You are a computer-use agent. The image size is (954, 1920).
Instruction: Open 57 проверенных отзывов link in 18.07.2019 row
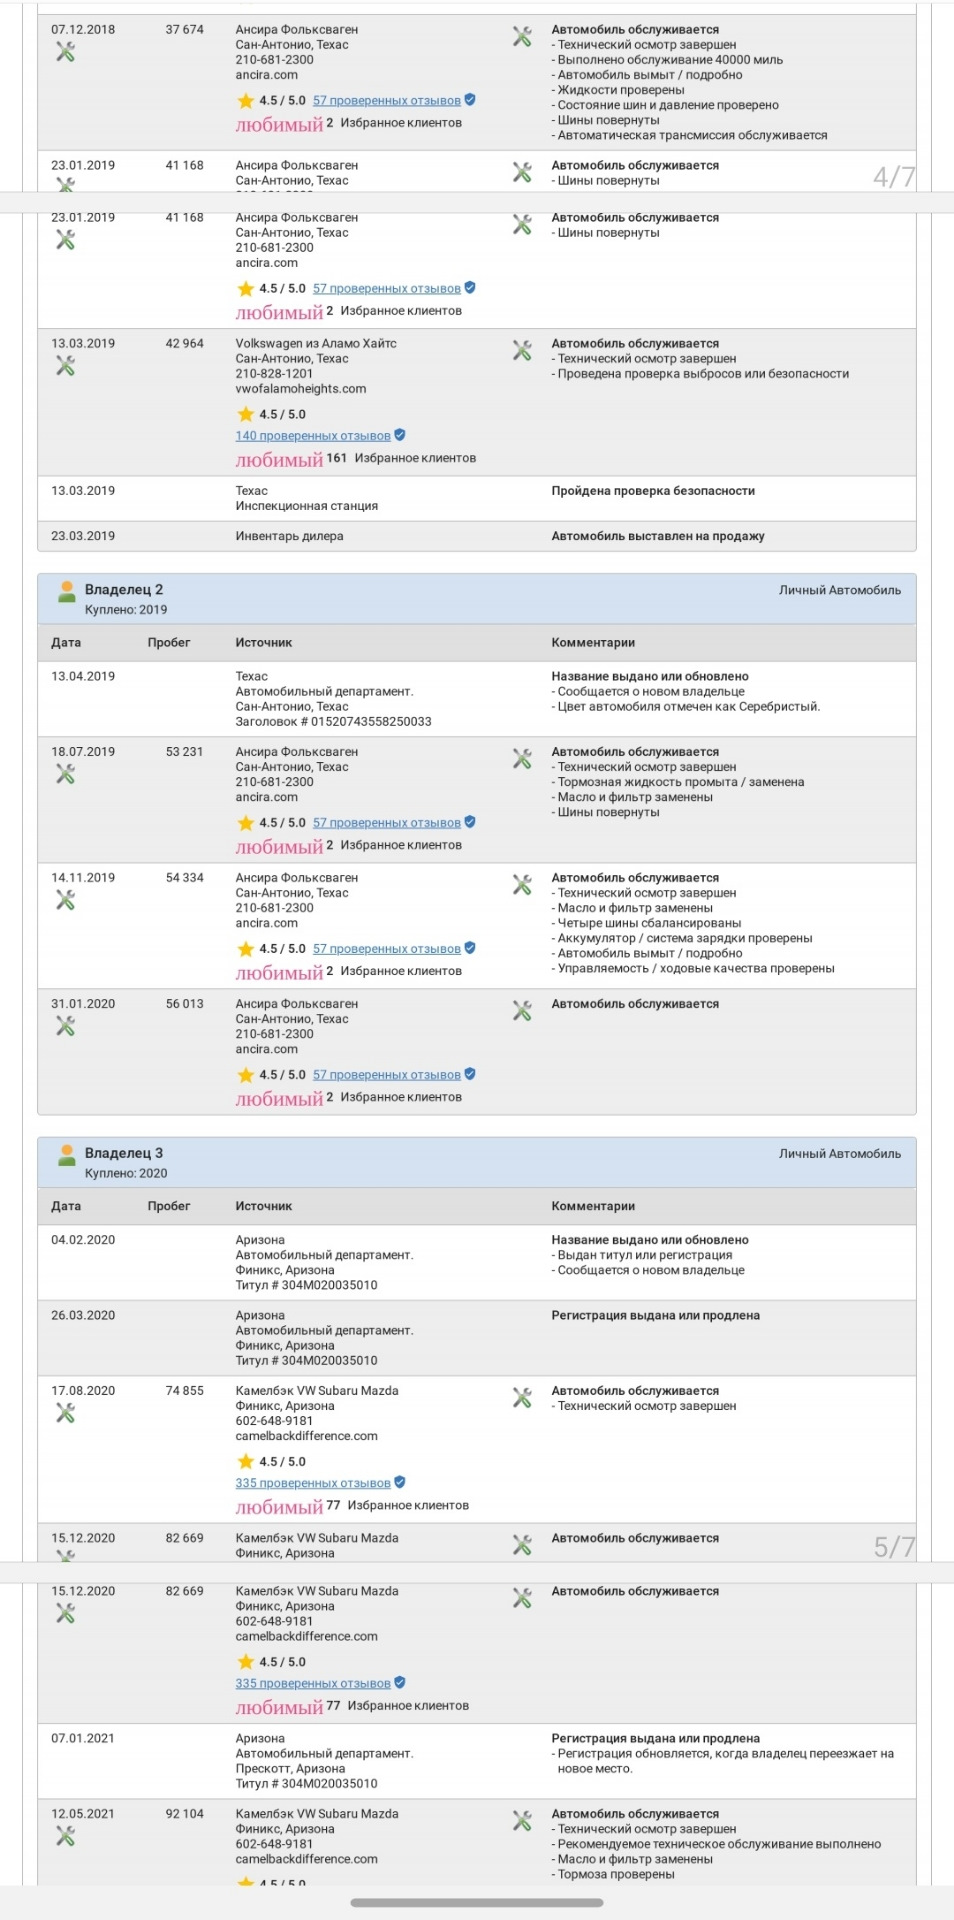click(386, 823)
